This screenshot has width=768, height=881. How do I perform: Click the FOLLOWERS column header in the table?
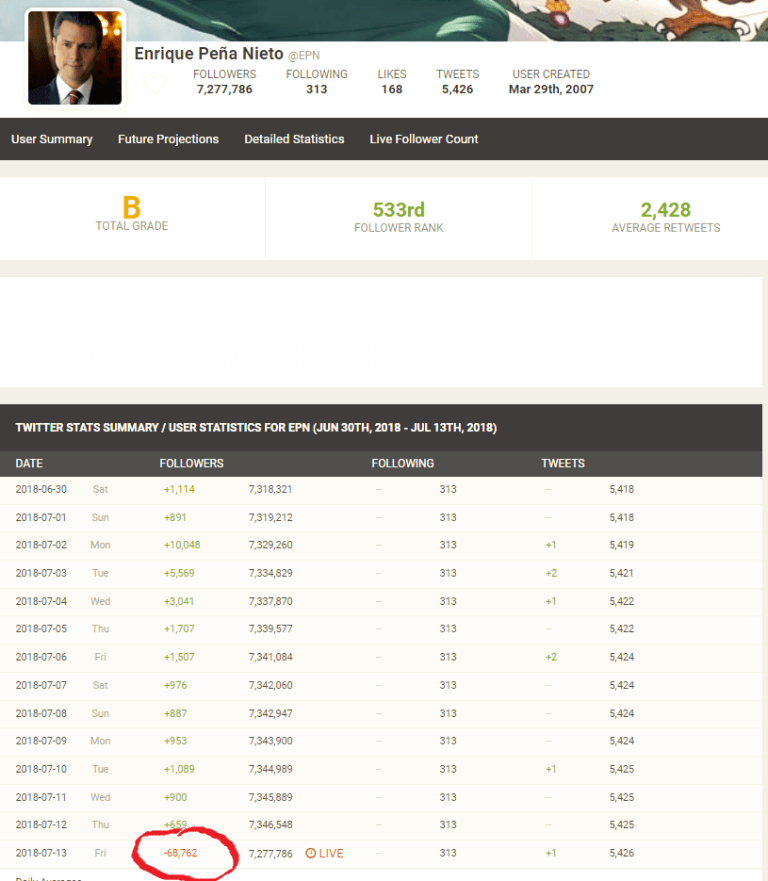tap(191, 463)
